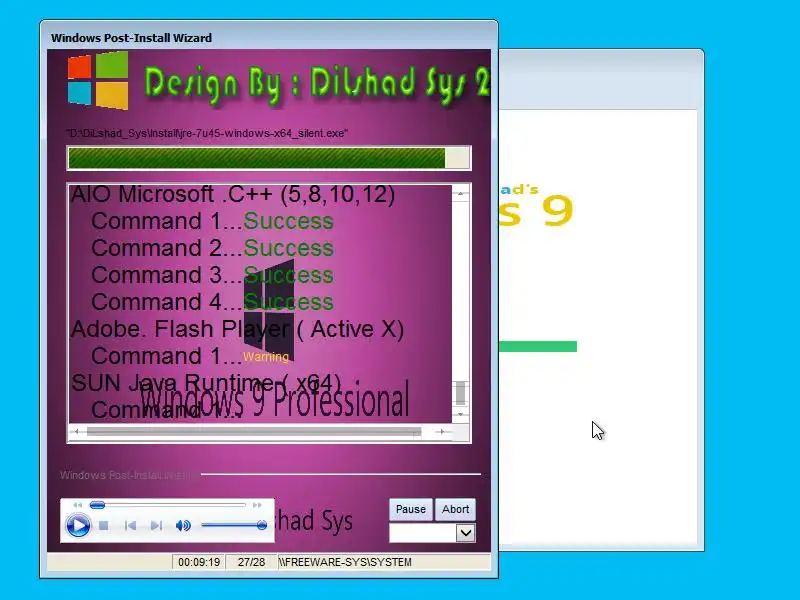The image size is (800, 600).
Task: Select 'Command 2...Success' log row
Action: pos(212,248)
